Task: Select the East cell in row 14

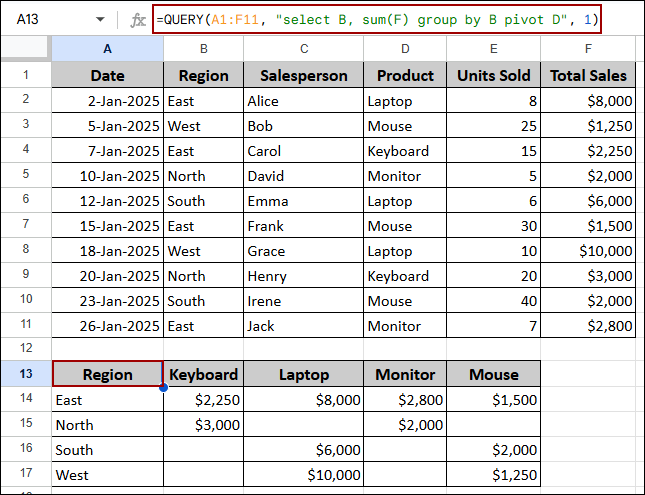Action: [x=107, y=400]
